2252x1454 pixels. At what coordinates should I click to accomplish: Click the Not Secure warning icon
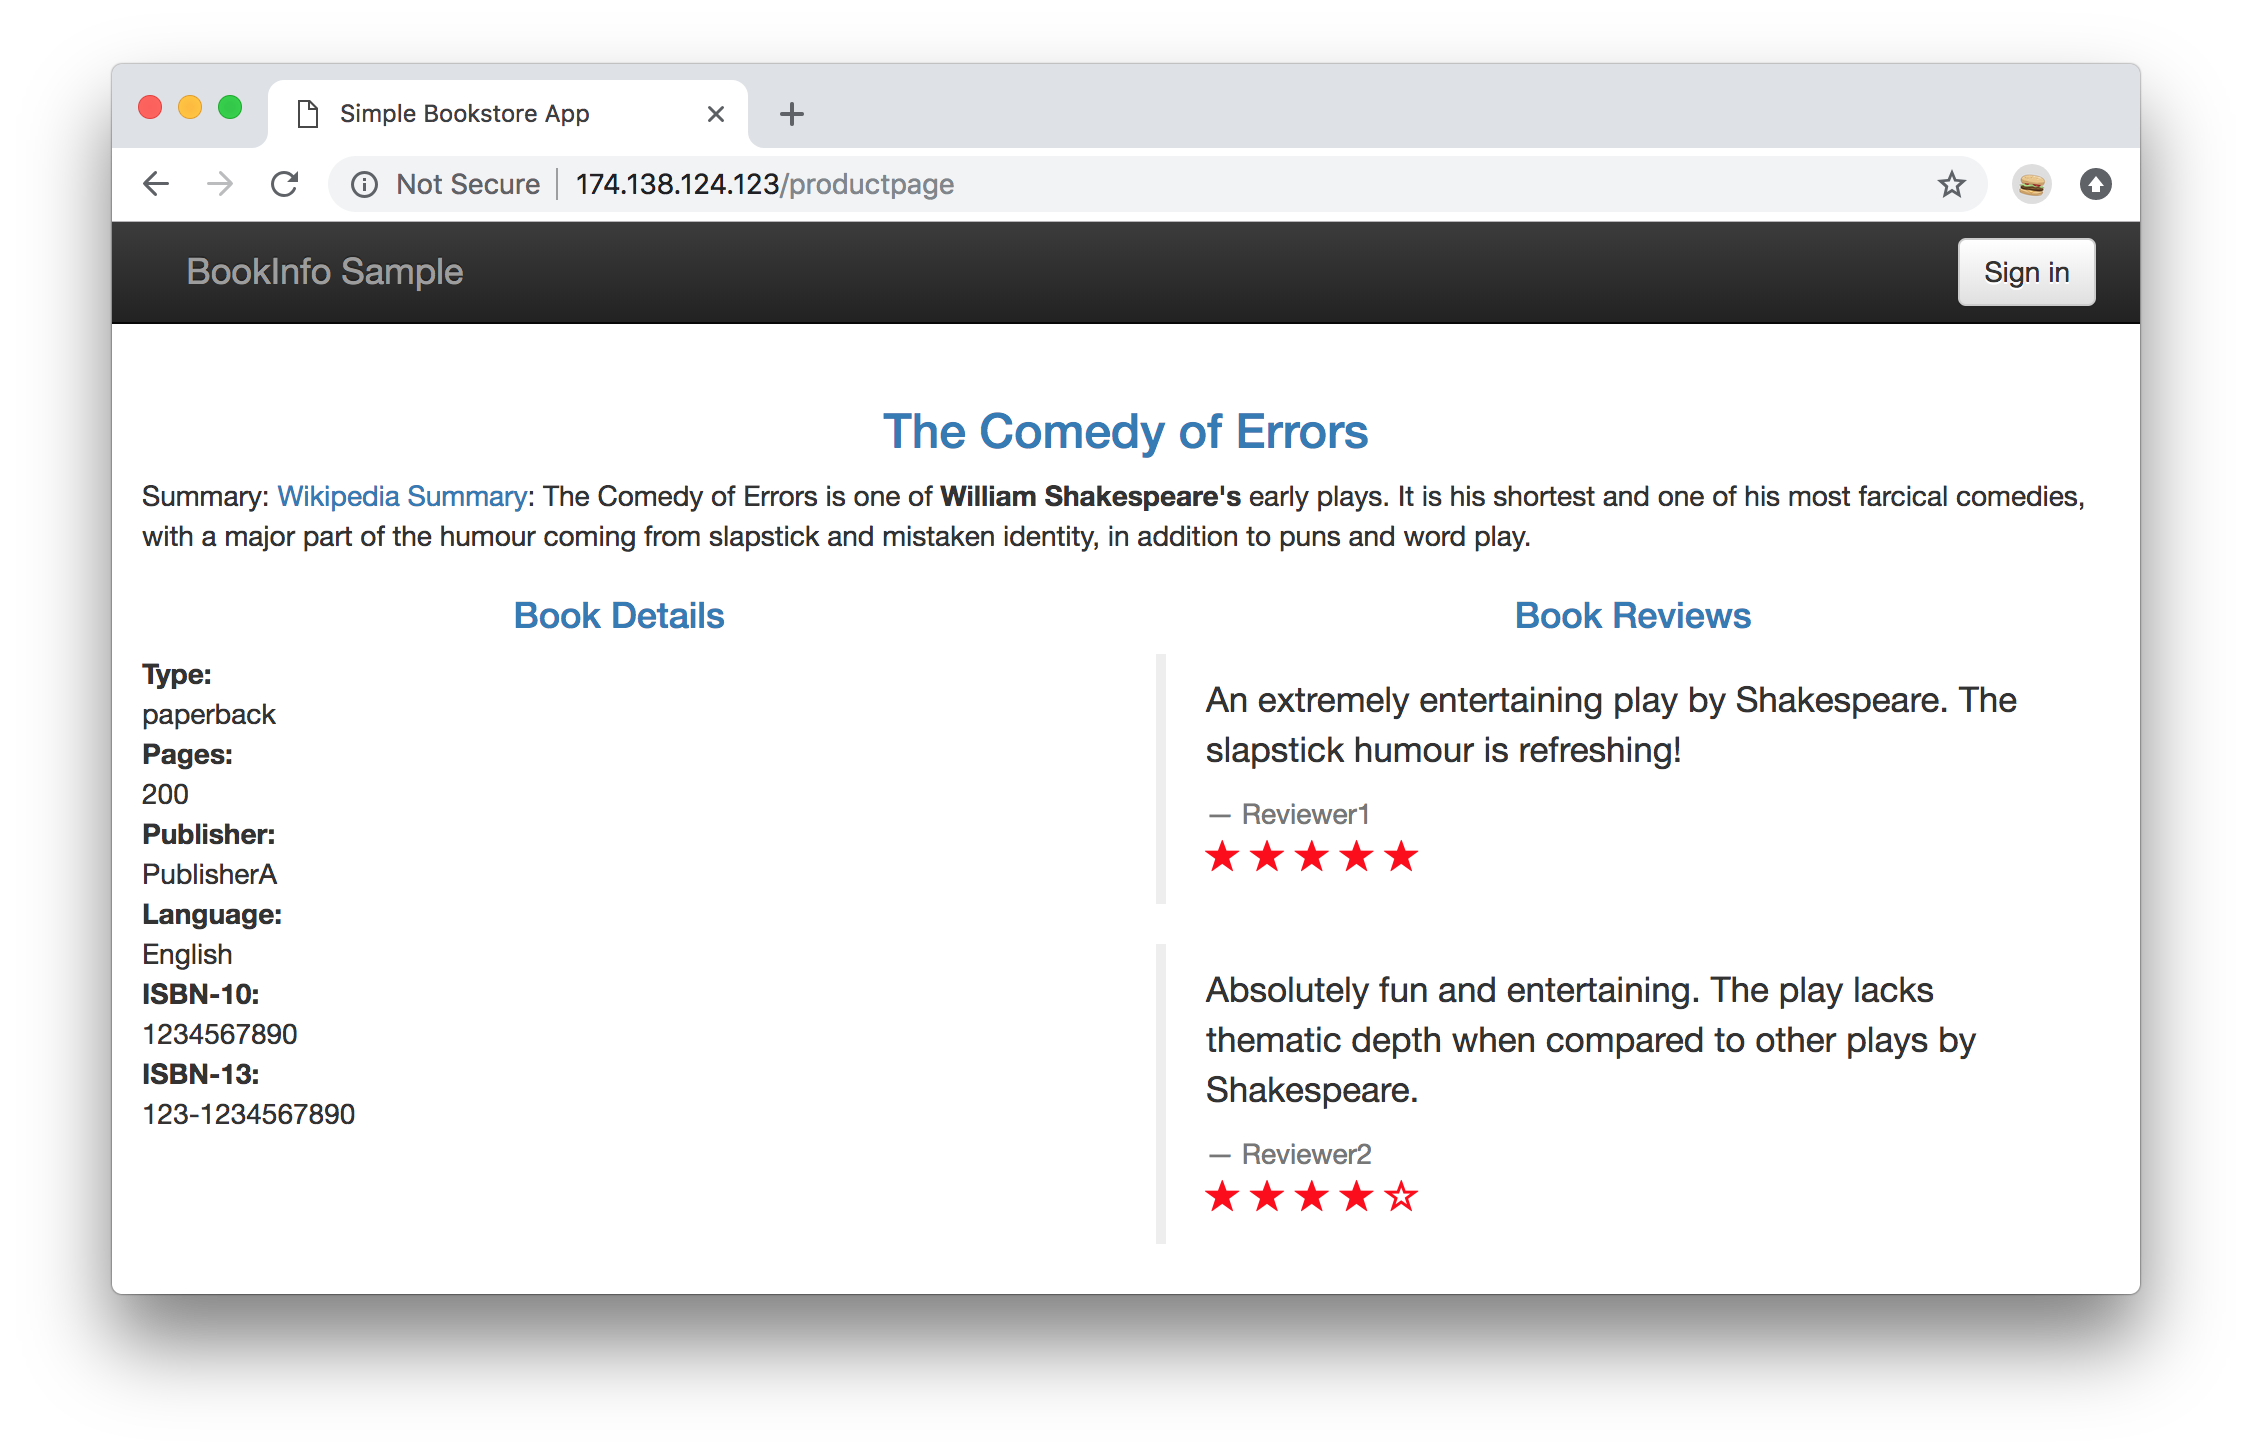click(363, 182)
